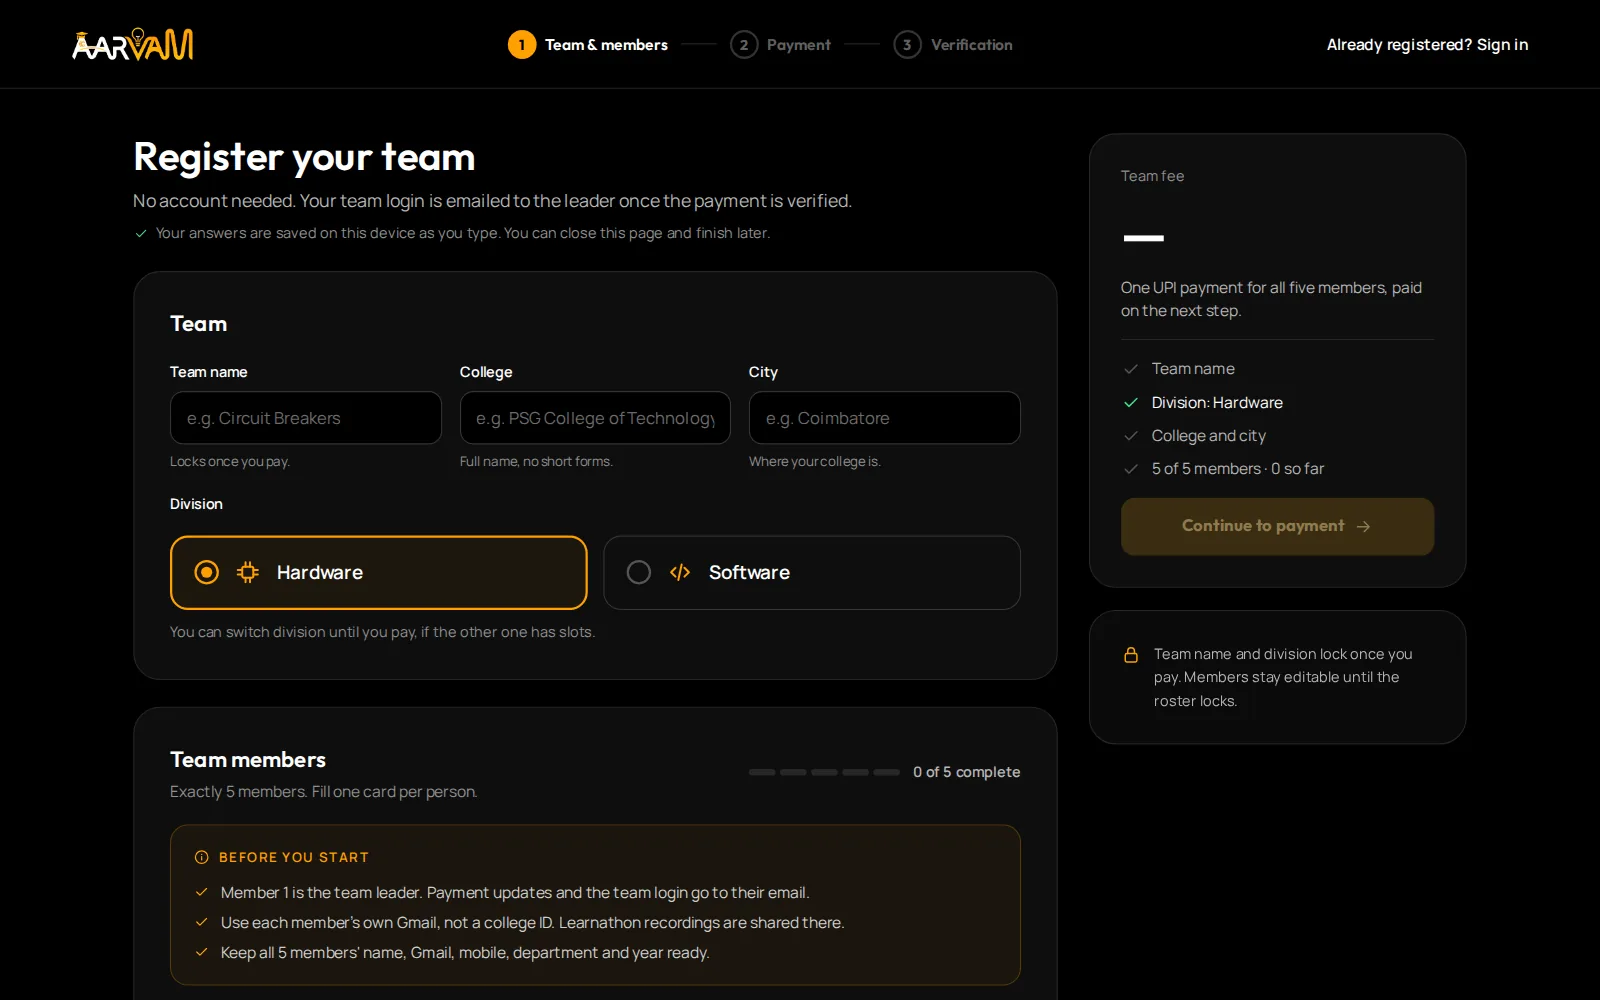Click the Aarvam logo

(133, 44)
